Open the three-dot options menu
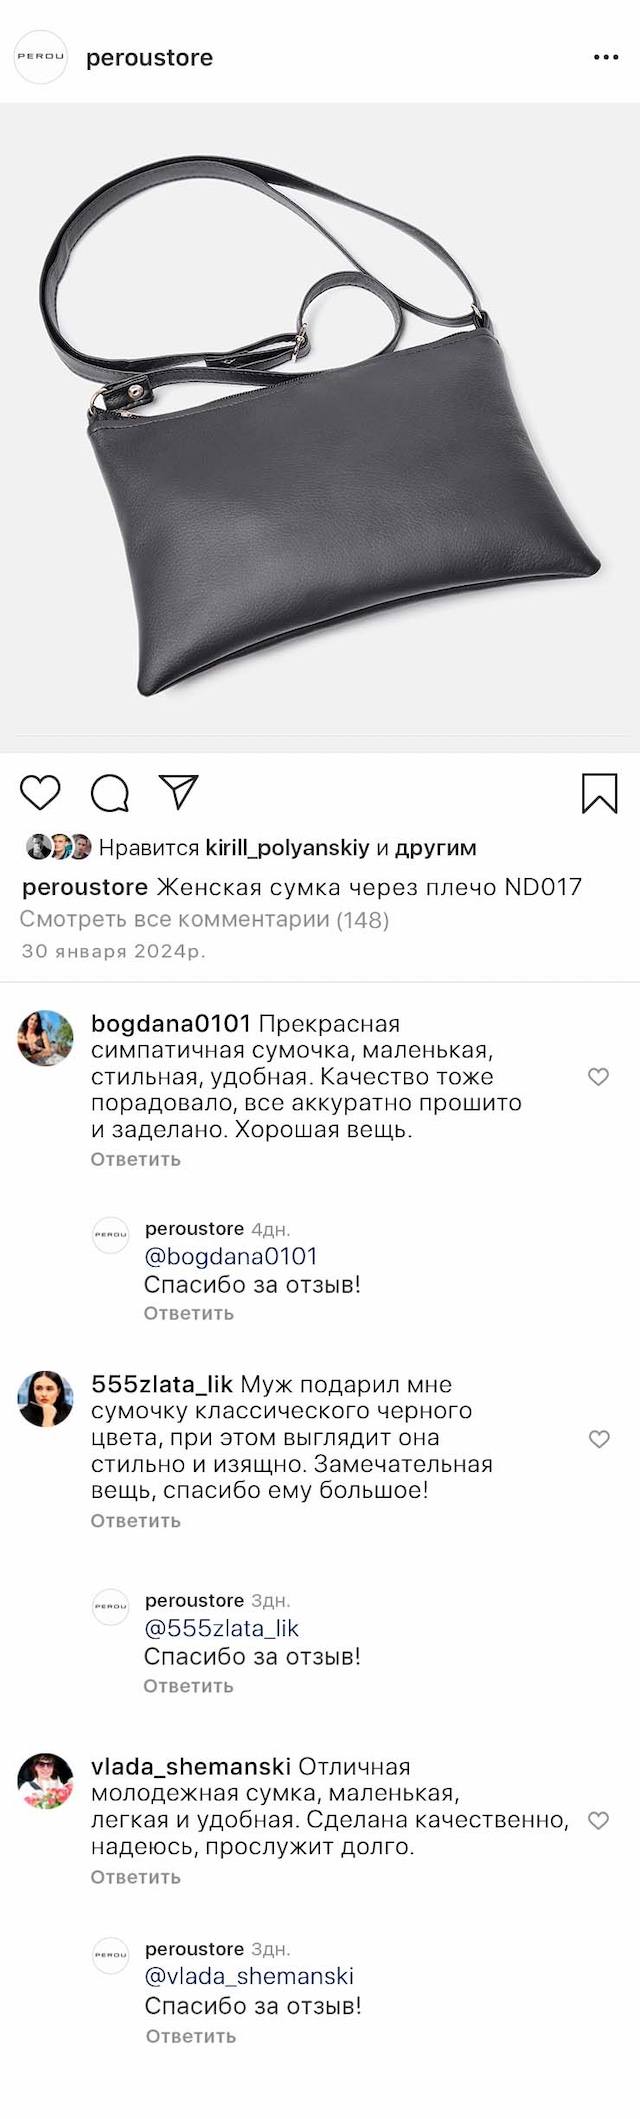The width and height of the screenshot is (640, 2119). coord(606,58)
